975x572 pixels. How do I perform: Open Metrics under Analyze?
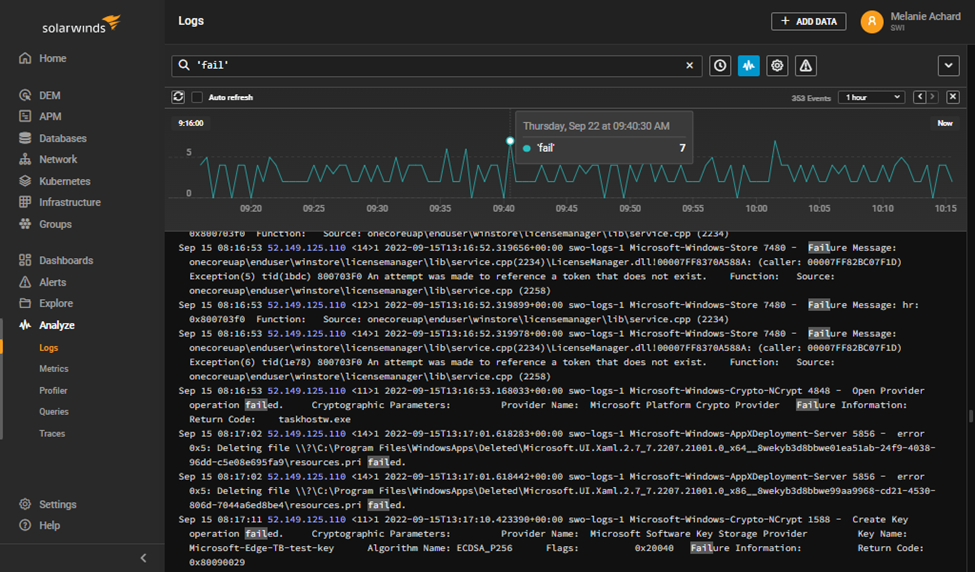(x=54, y=369)
